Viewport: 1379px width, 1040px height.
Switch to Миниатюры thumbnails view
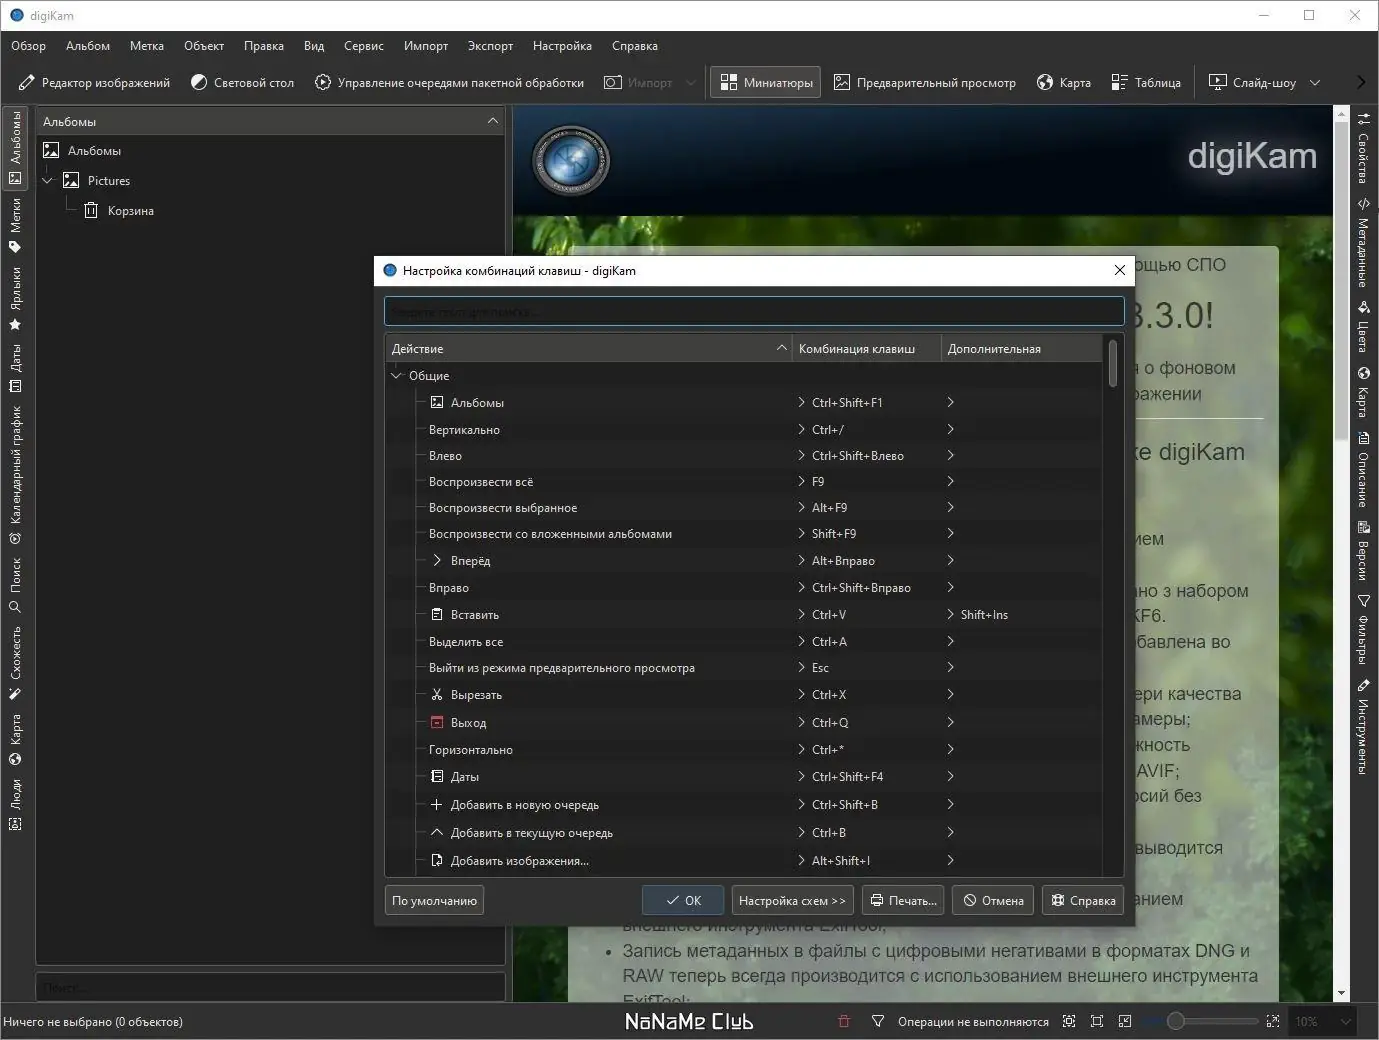[x=766, y=83]
